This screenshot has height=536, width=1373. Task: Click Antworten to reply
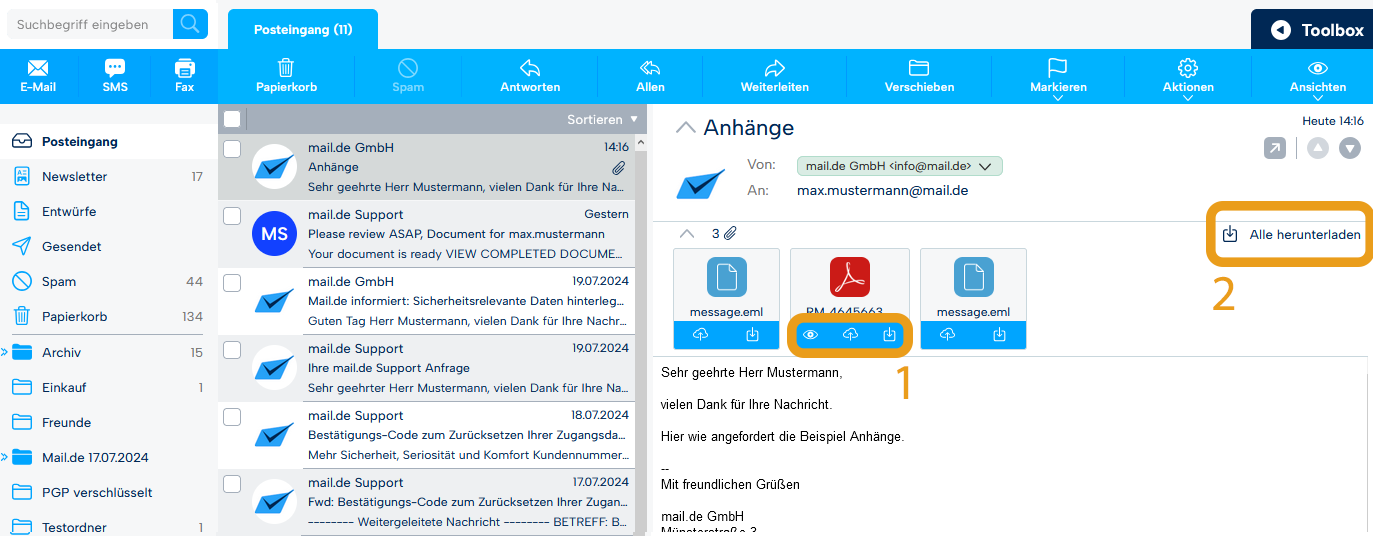point(530,76)
